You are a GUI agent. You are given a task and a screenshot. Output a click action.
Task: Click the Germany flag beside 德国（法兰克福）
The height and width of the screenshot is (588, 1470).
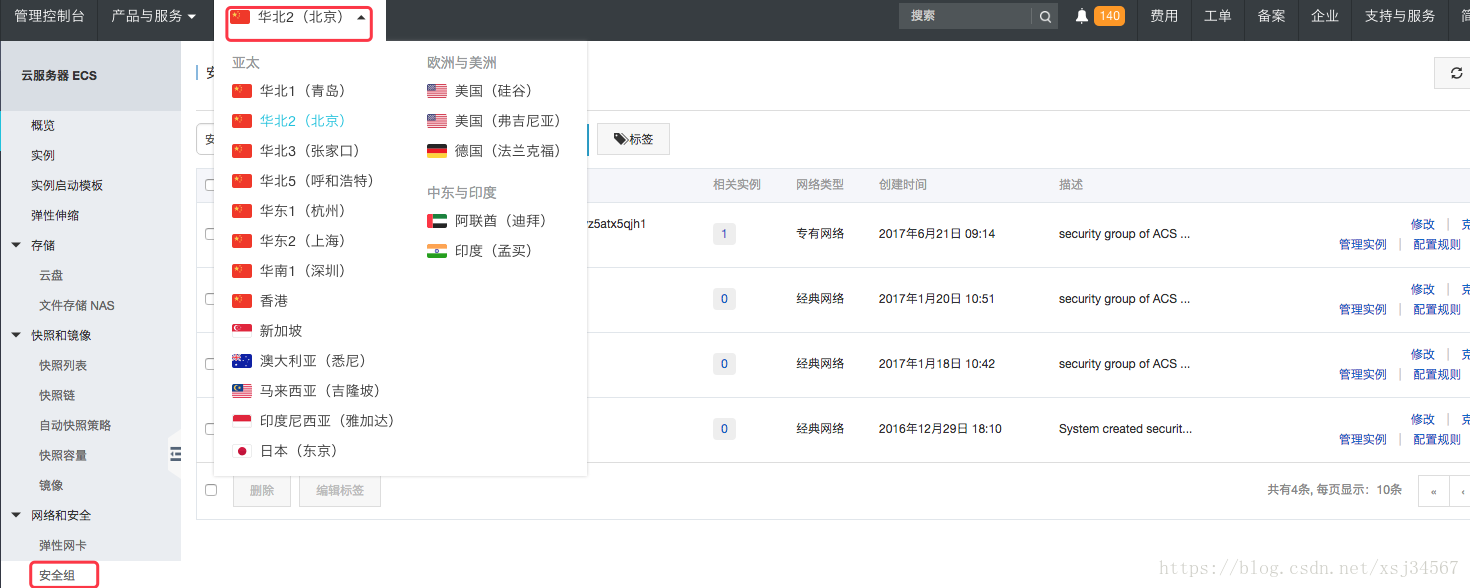pyautogui.click(x=436, y=150)
